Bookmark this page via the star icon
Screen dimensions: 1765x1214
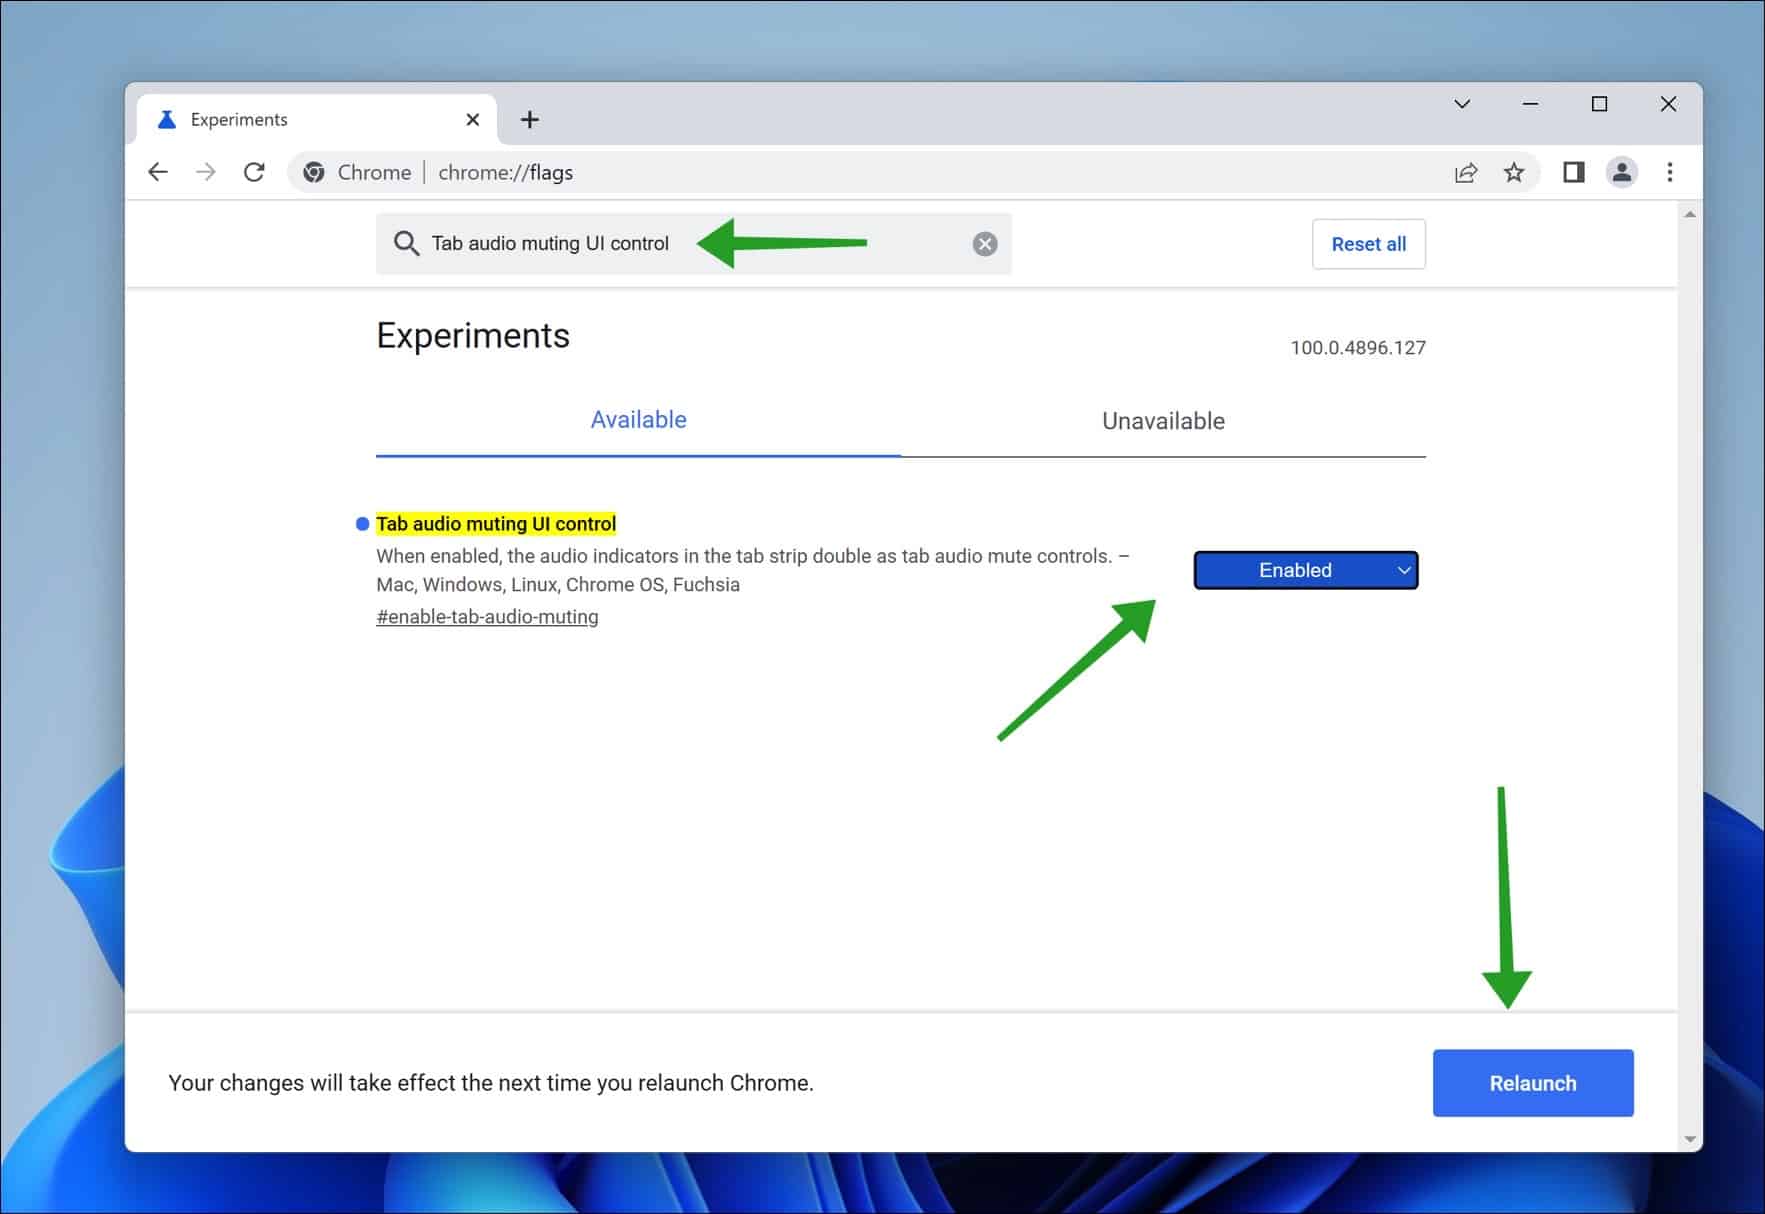[1514, 172]
